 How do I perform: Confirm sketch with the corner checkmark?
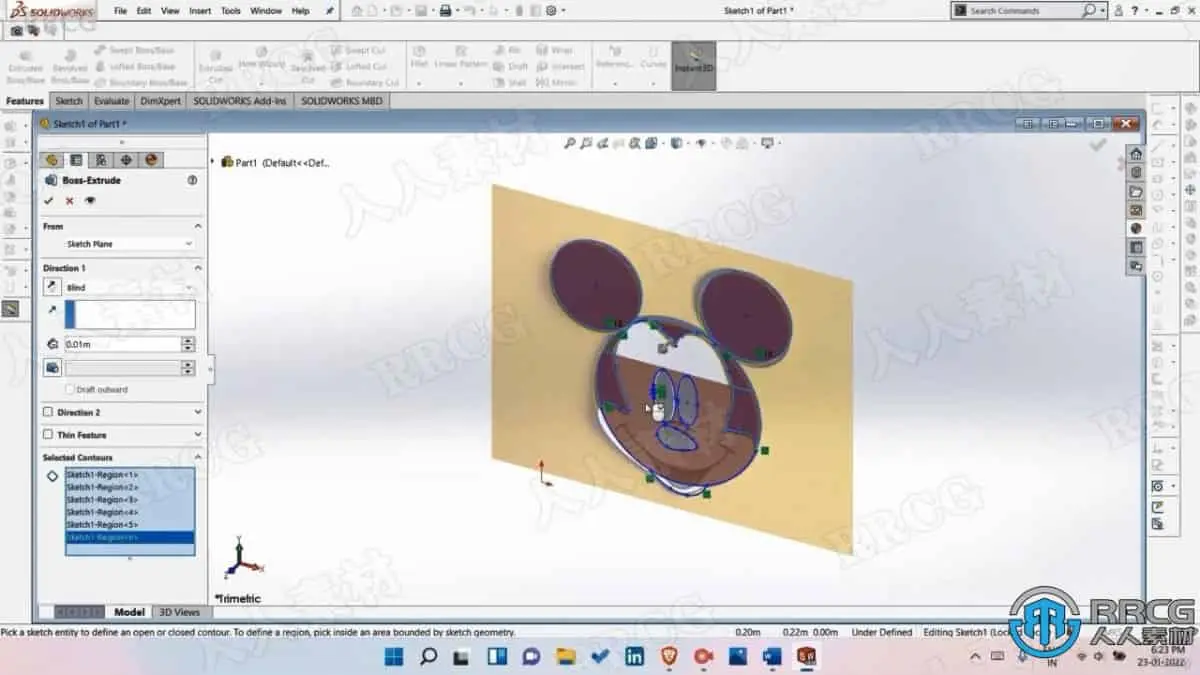[x=1097, y=145]
